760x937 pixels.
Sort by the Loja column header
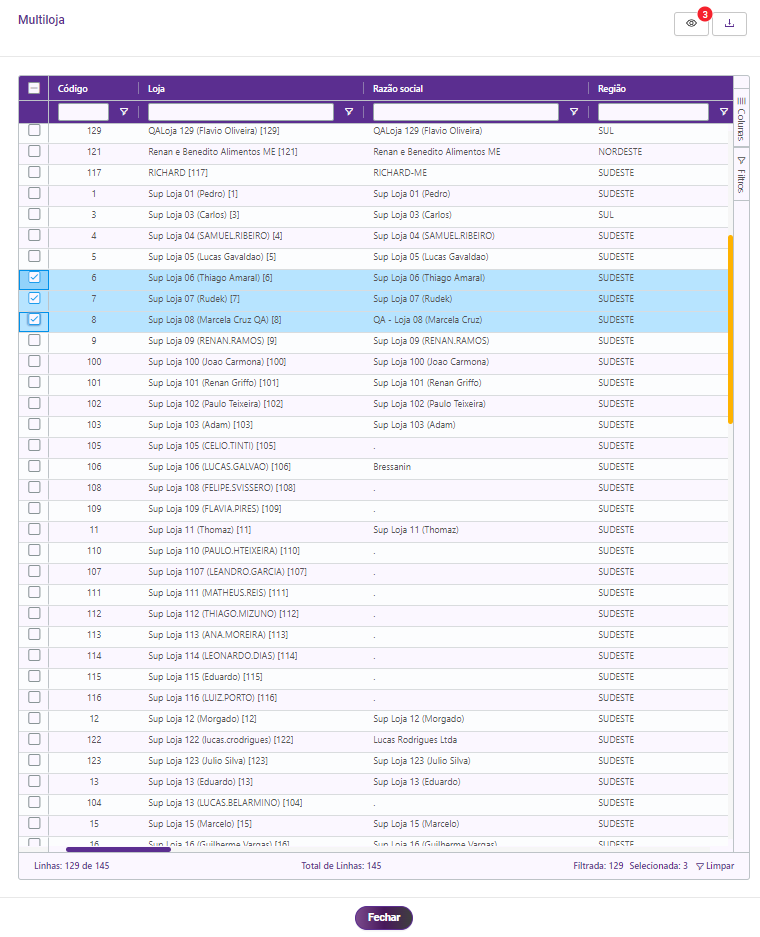157,88
